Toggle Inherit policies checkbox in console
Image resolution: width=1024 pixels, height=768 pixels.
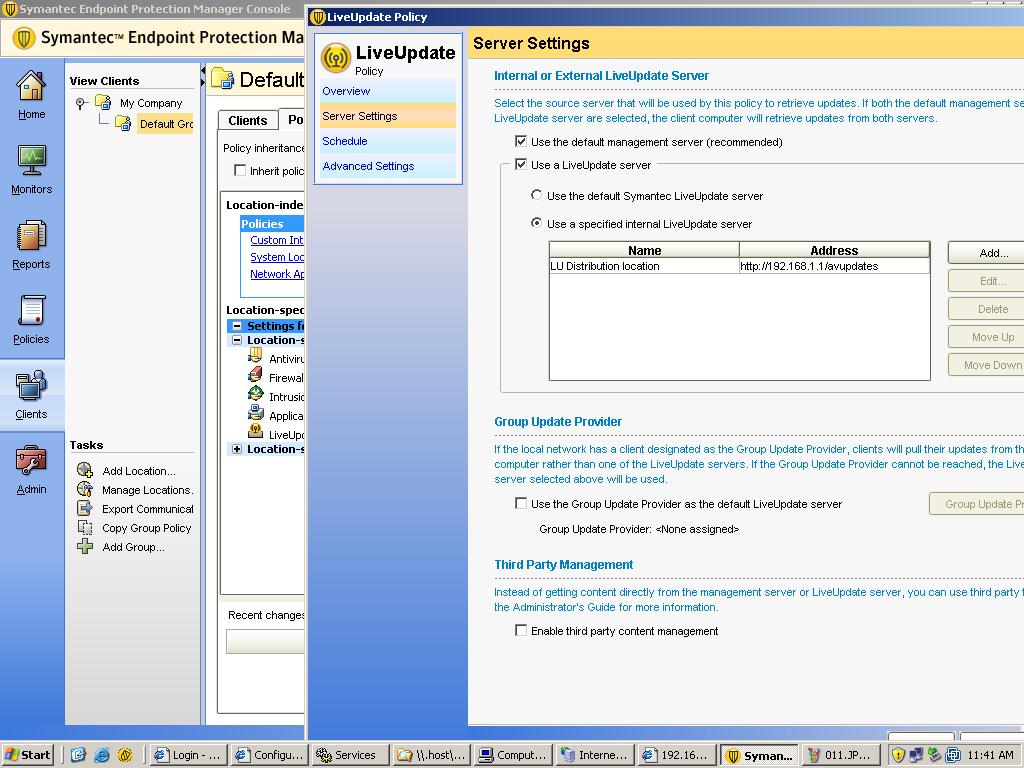[x=240, y=170]
